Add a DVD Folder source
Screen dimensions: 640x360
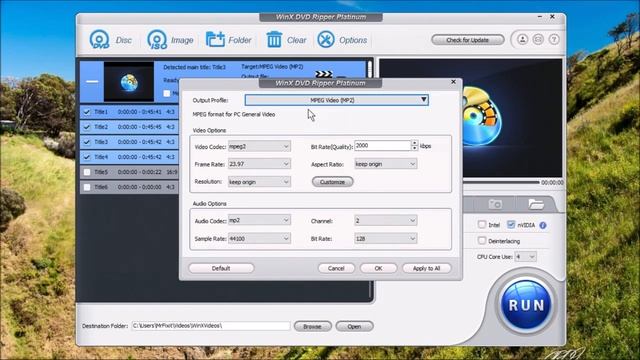pyautogui.click(x=229, y=40)
